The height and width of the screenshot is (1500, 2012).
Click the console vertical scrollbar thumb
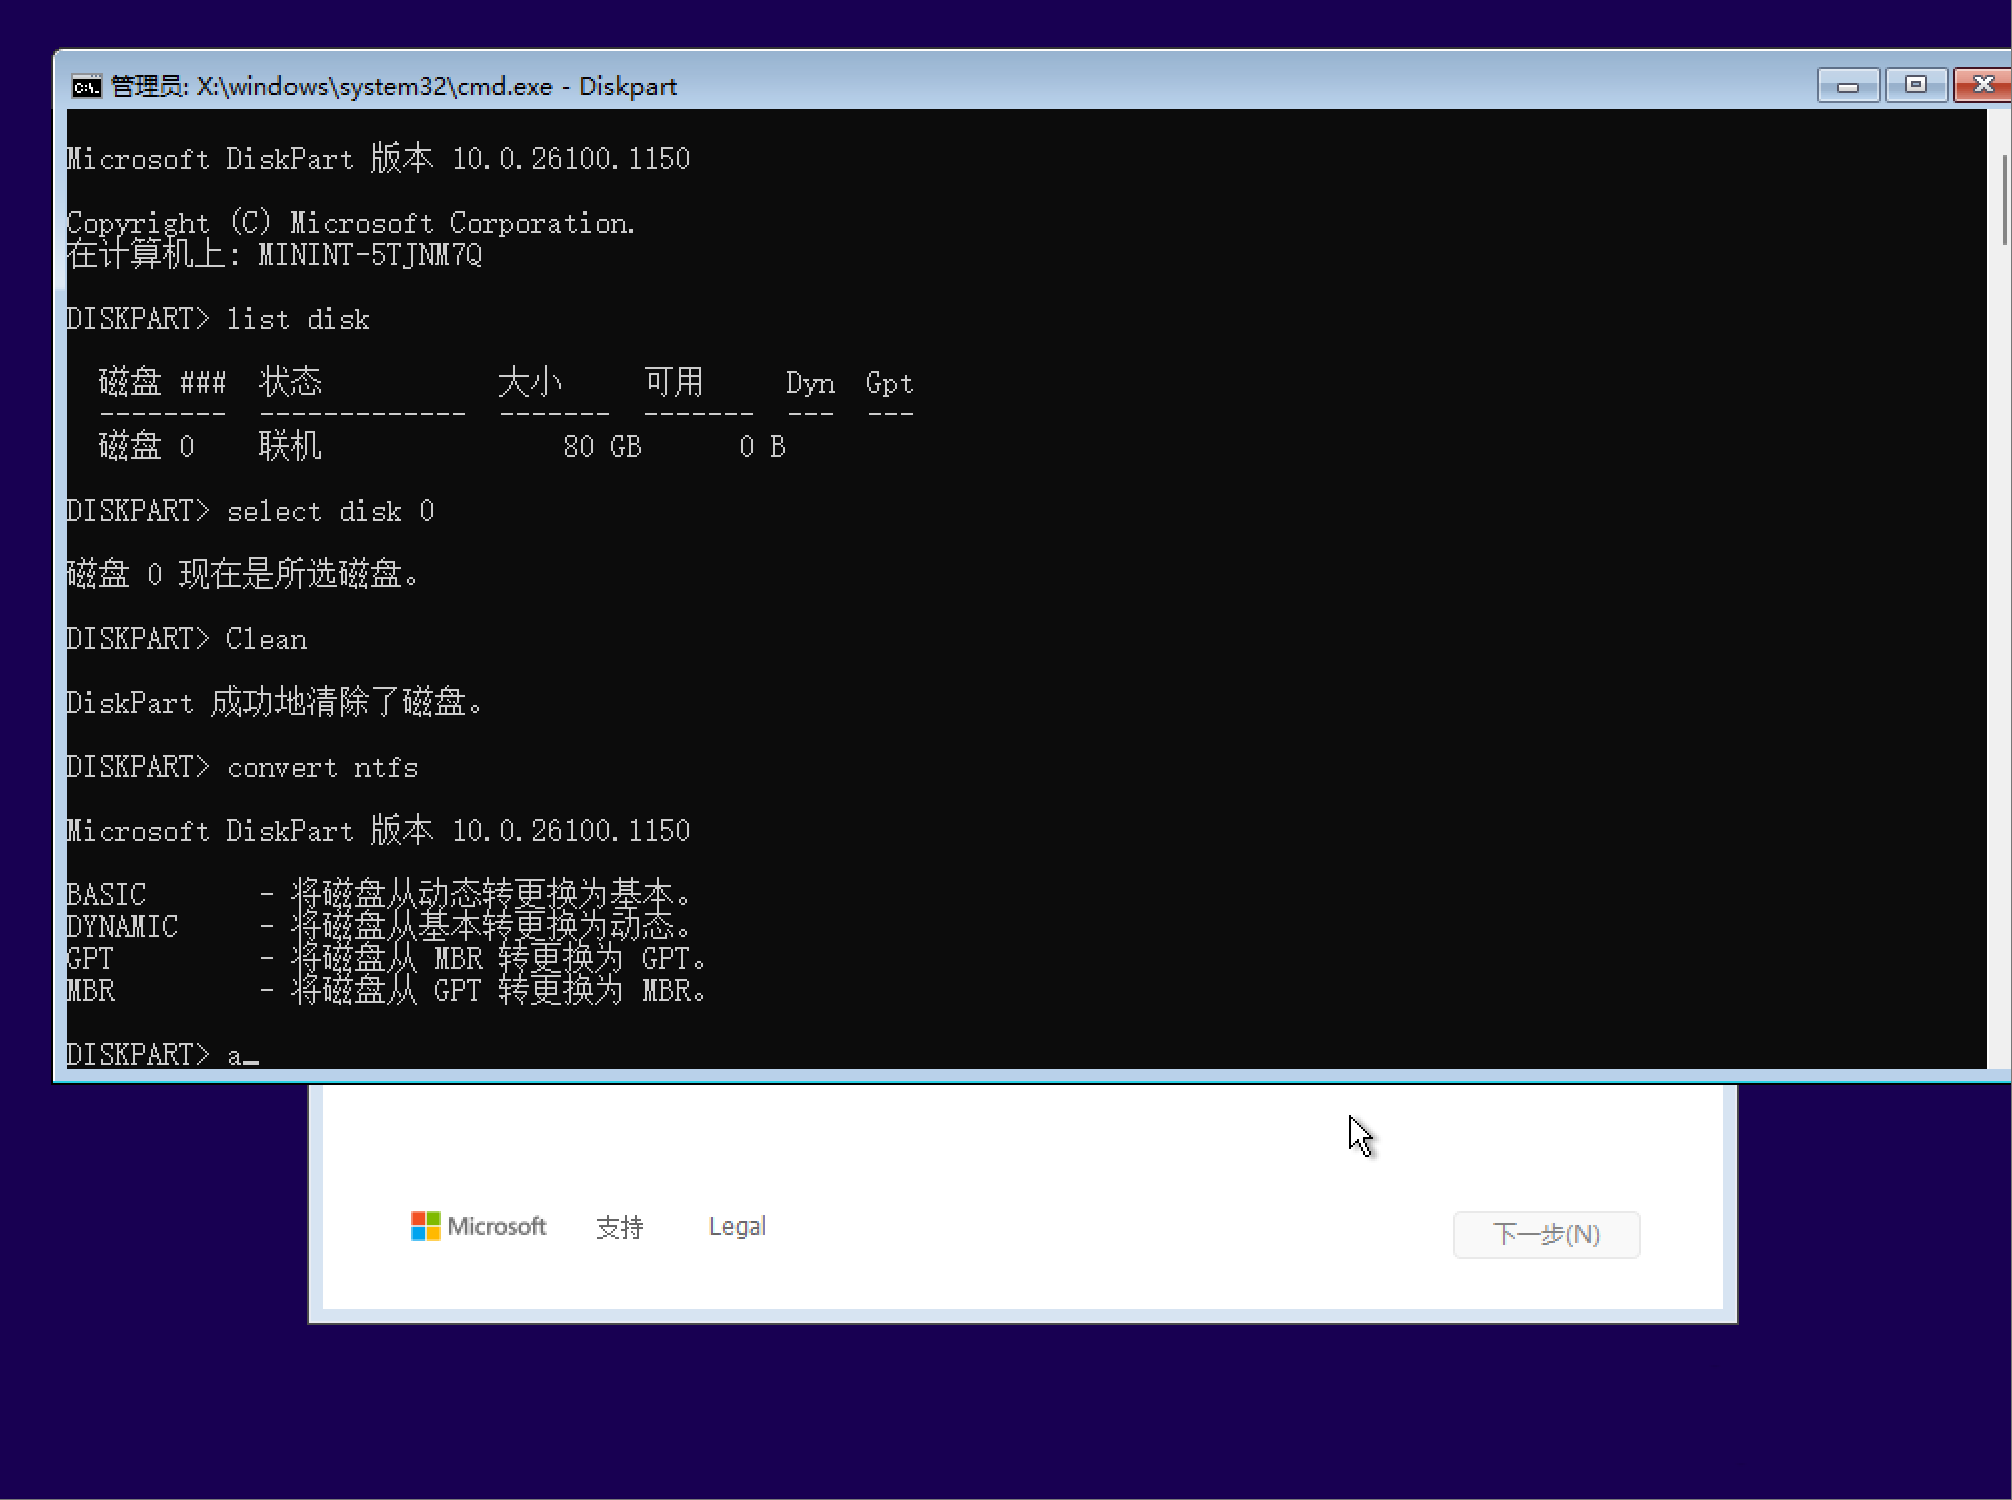[2003, 200]
